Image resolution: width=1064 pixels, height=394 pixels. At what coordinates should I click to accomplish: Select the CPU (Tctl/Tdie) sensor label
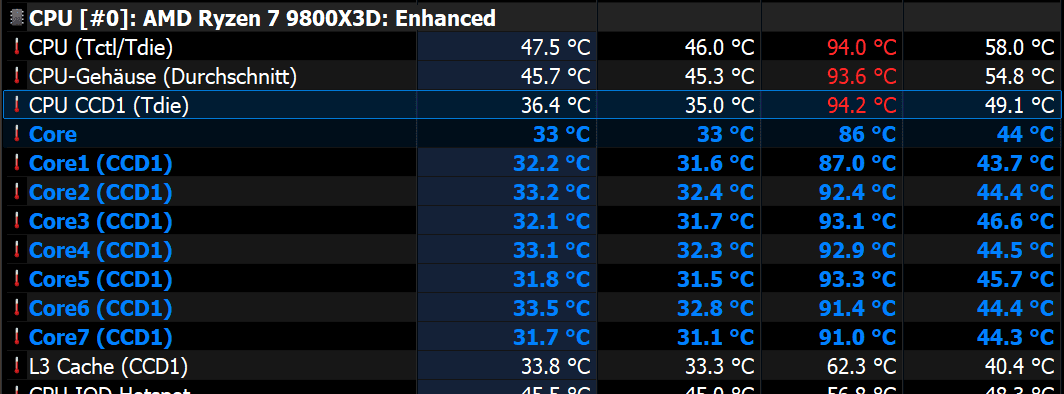tap(101, 47)
